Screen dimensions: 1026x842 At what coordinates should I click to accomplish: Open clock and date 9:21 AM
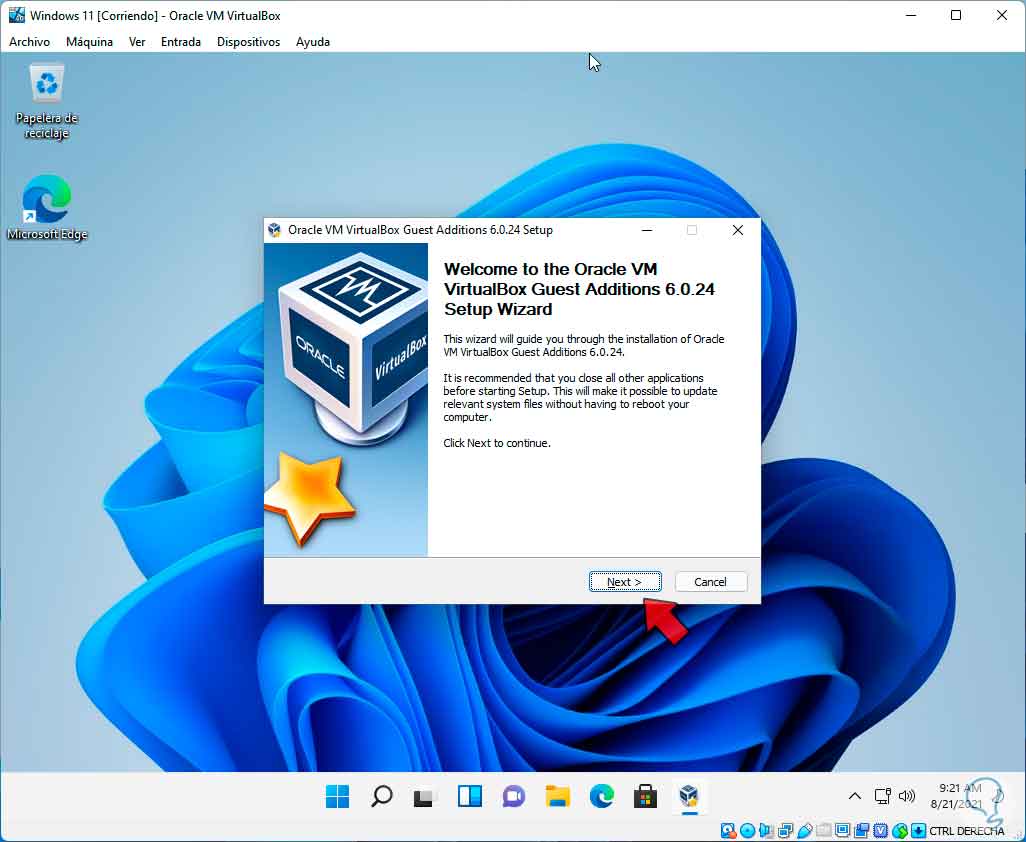click(957, 796)
